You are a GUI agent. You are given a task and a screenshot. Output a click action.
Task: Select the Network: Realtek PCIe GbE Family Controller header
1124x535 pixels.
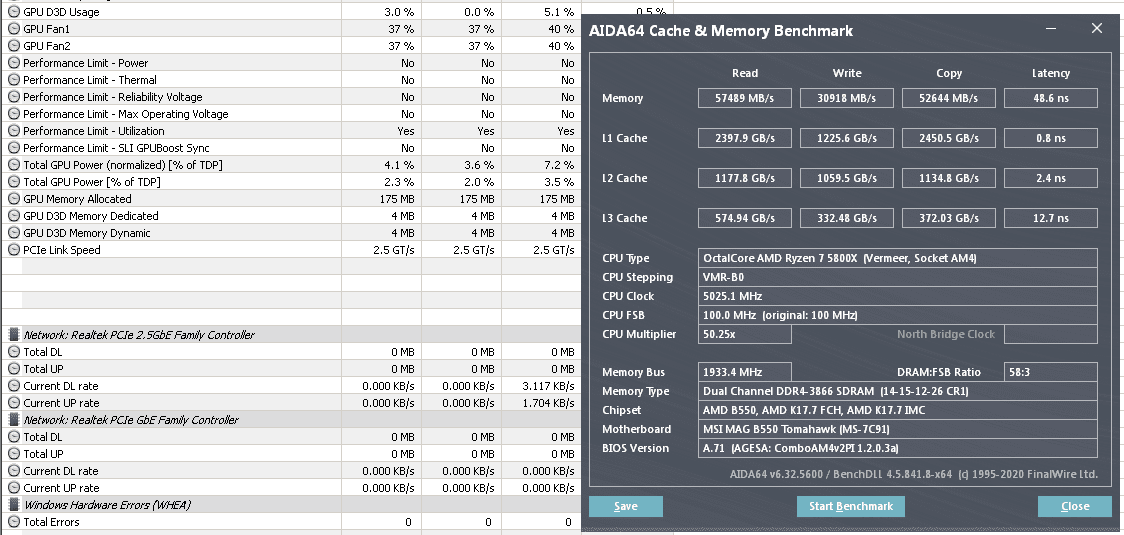(131, 420)
